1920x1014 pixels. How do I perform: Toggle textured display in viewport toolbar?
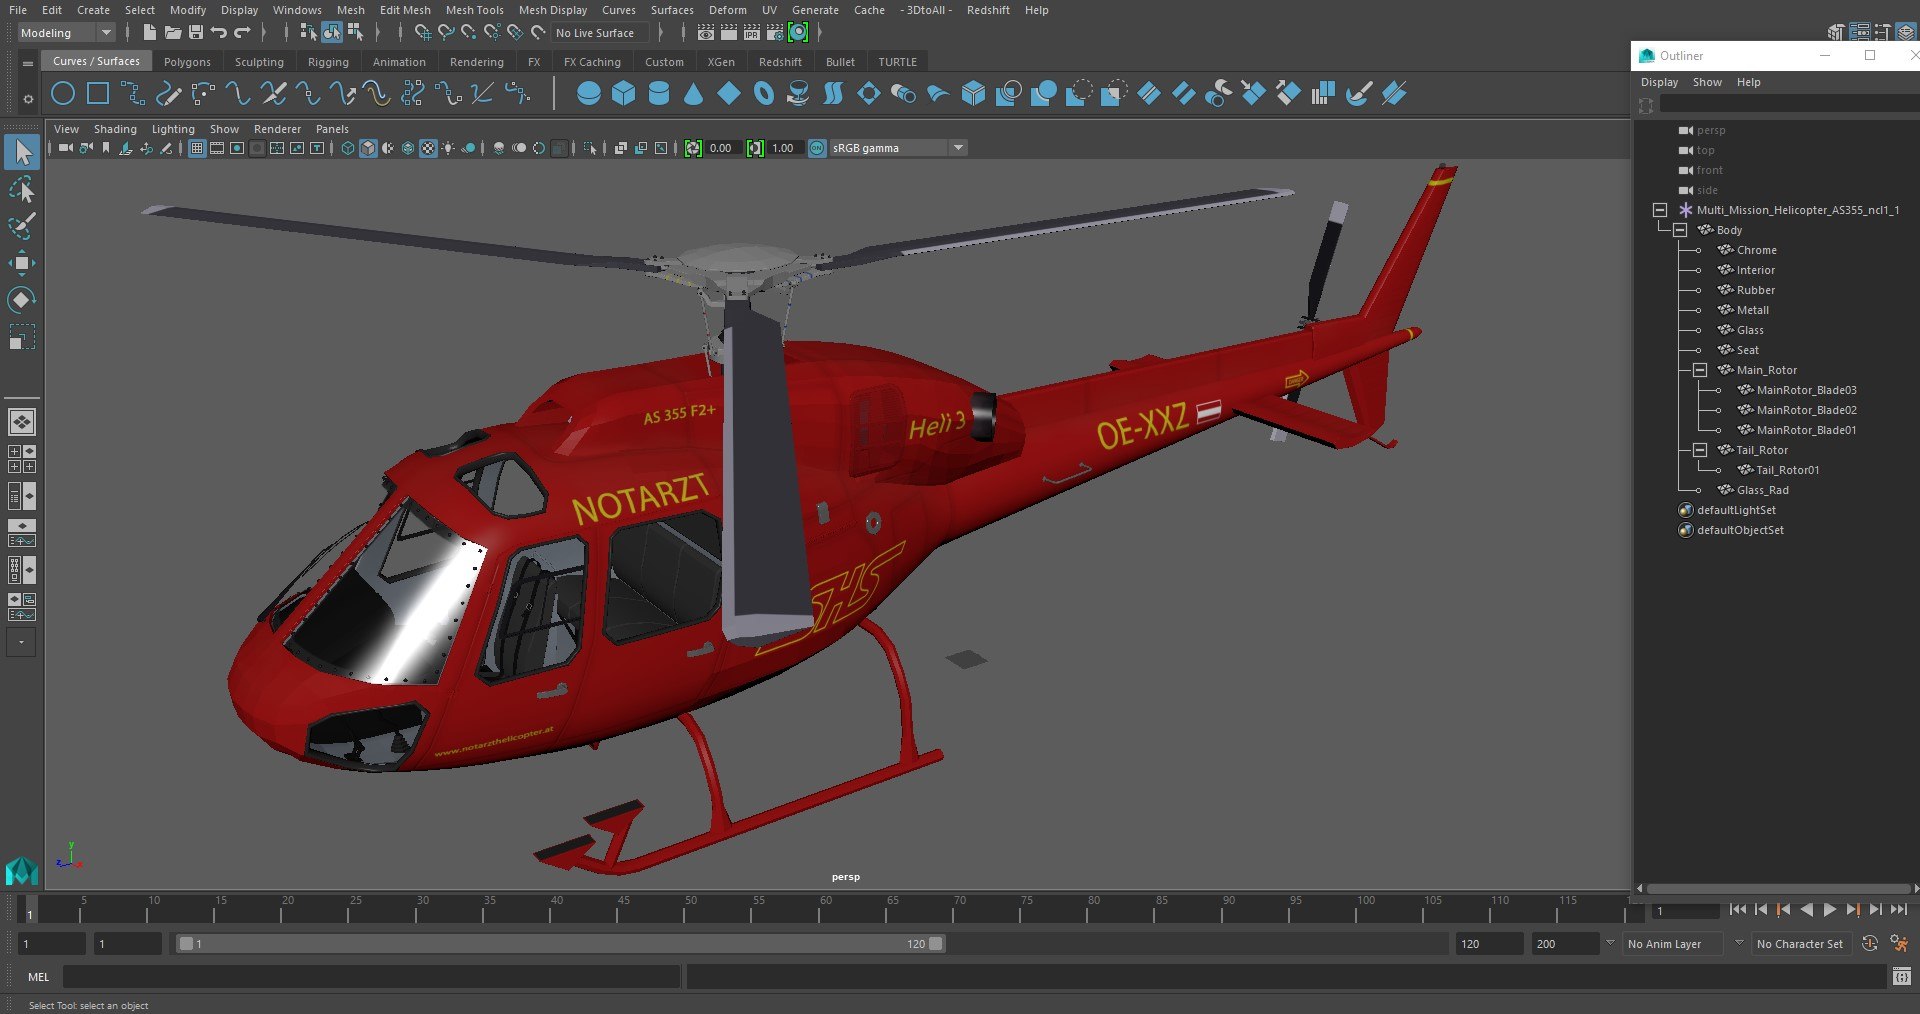point(428,148)
